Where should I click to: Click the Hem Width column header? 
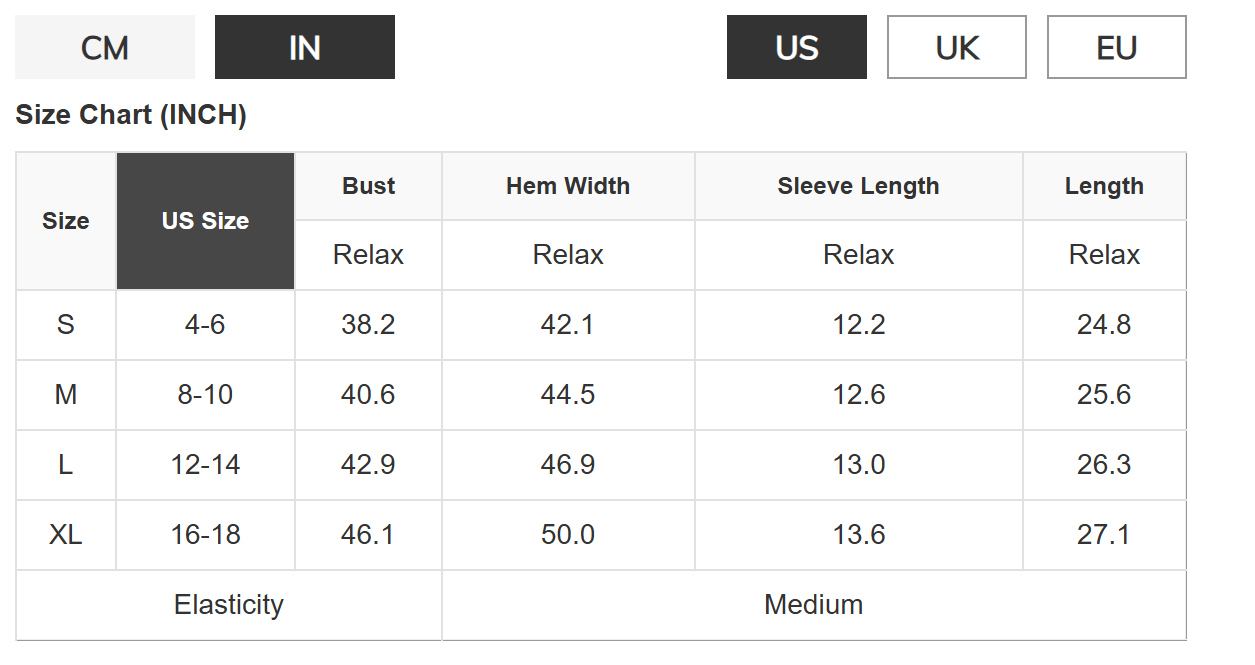[x=568, y=186]
